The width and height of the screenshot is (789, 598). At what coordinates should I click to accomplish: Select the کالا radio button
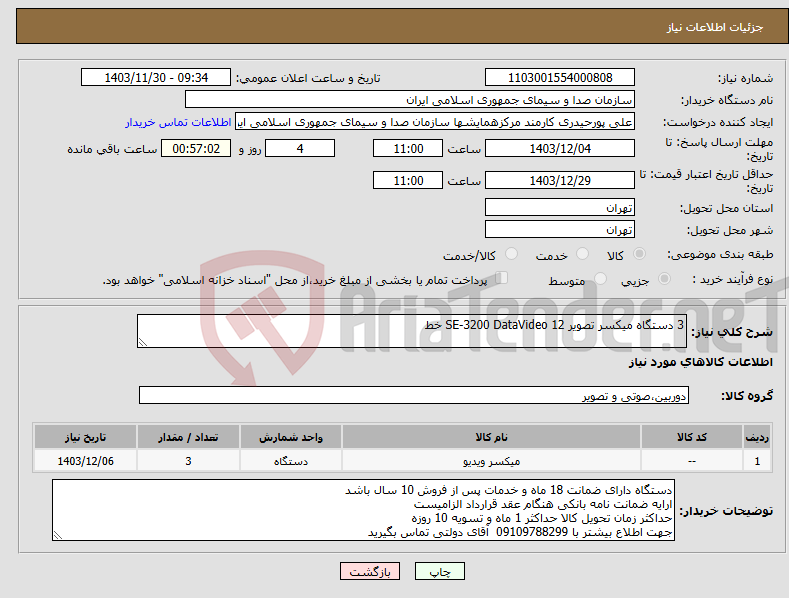pyautogui.click(x=640, y=254)
